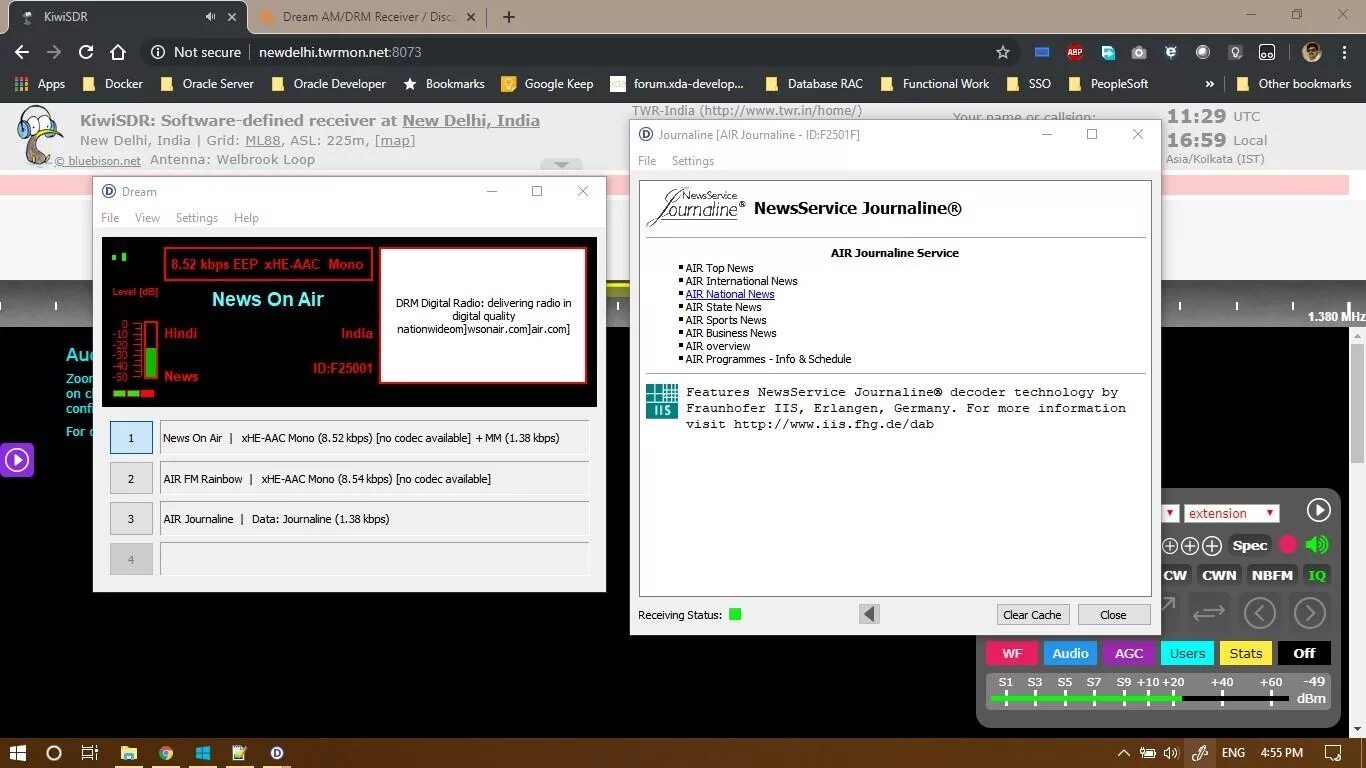The width and height of the screenshot is (1366, 768).
Task: Switch to the Users tab
Action: [x=1187, y=653]
